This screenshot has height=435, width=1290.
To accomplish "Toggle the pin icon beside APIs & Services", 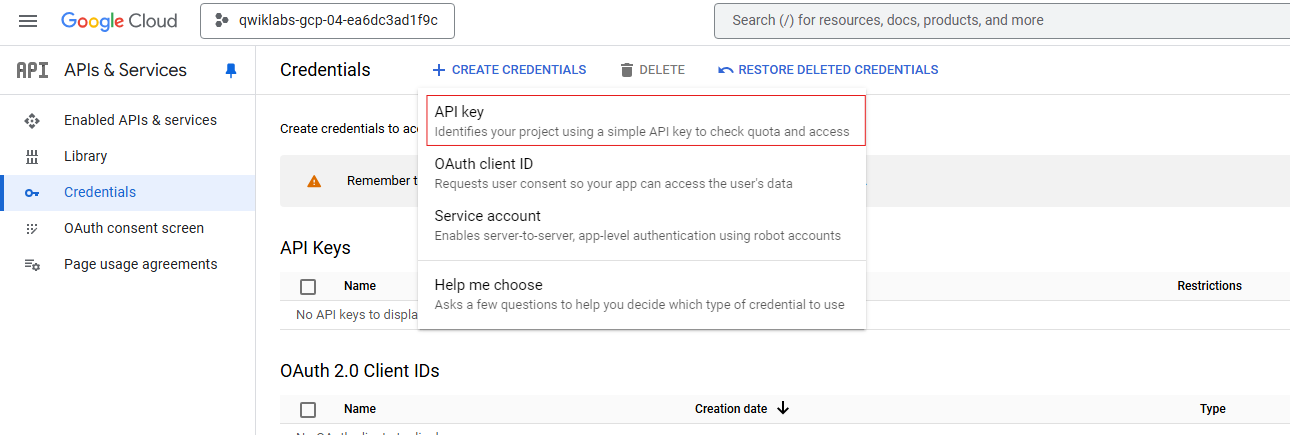I will [231, 70].
